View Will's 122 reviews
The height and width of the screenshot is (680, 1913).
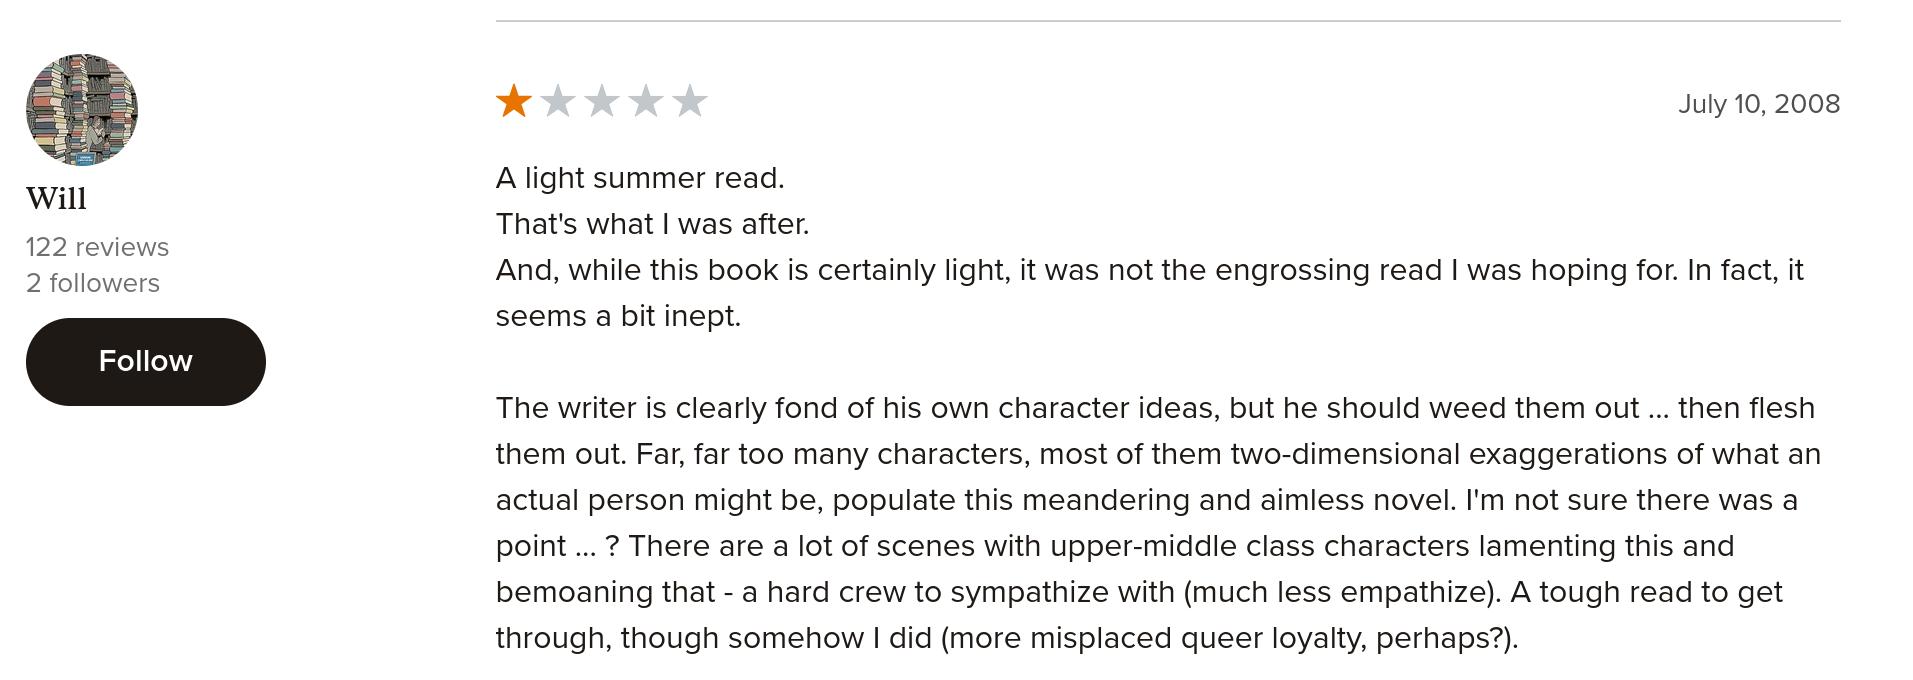[x=97, y=247]
